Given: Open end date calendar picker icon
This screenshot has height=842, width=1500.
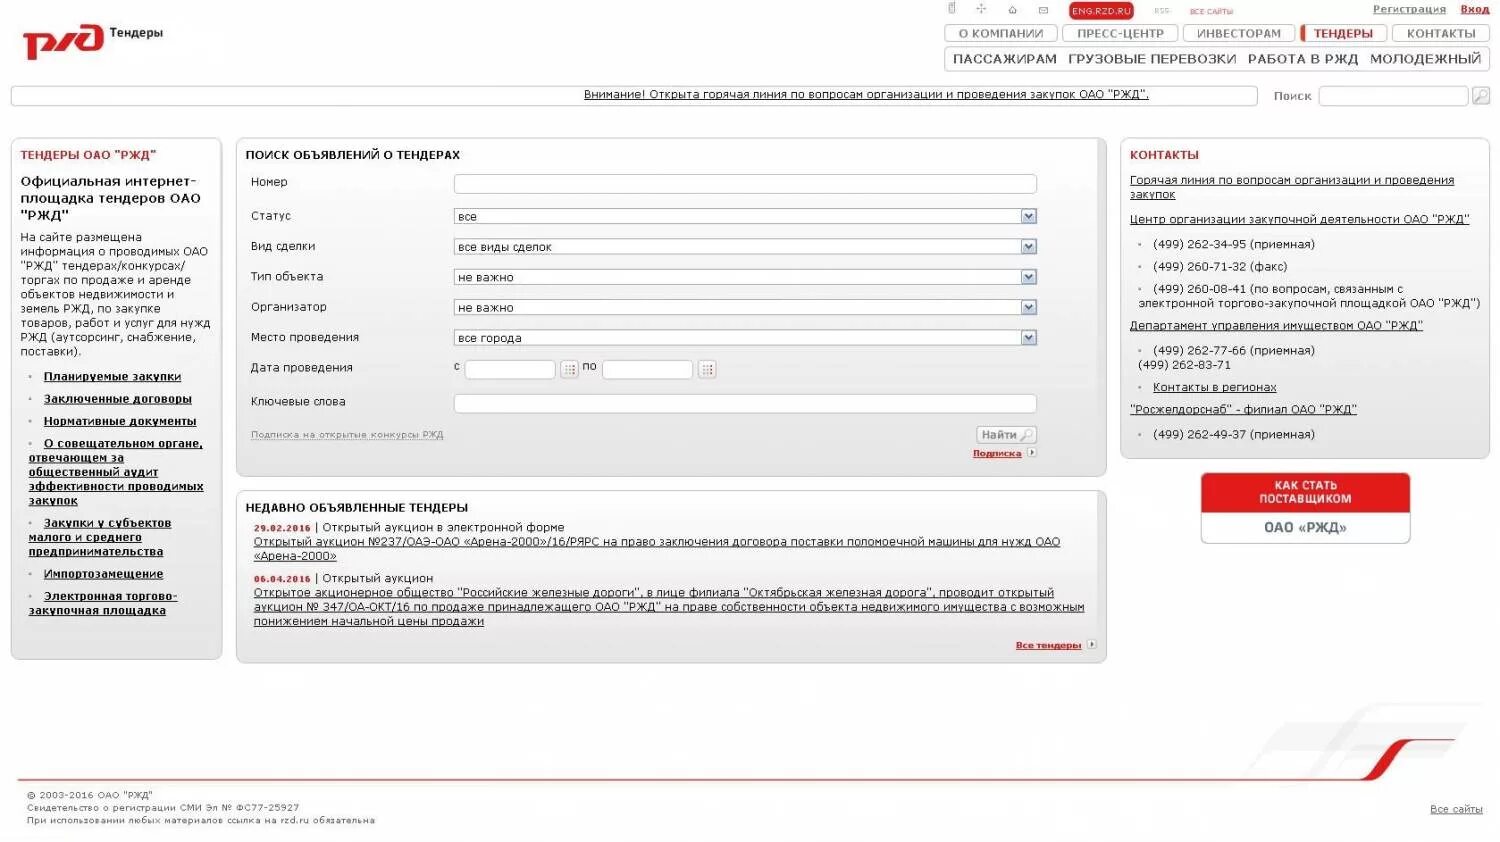Looking at the screenshot, I should pos(707,369).
